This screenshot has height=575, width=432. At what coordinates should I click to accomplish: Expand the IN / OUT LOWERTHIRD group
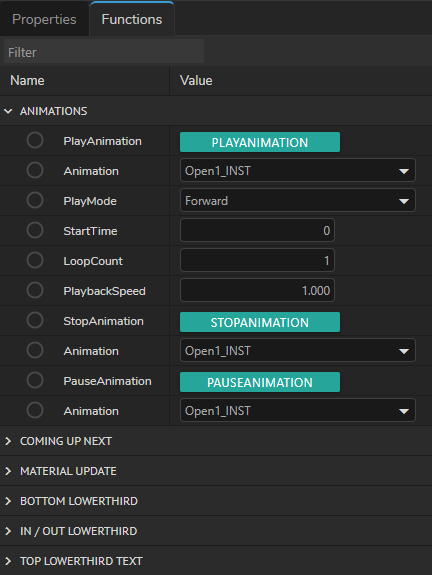pos(8,531)
